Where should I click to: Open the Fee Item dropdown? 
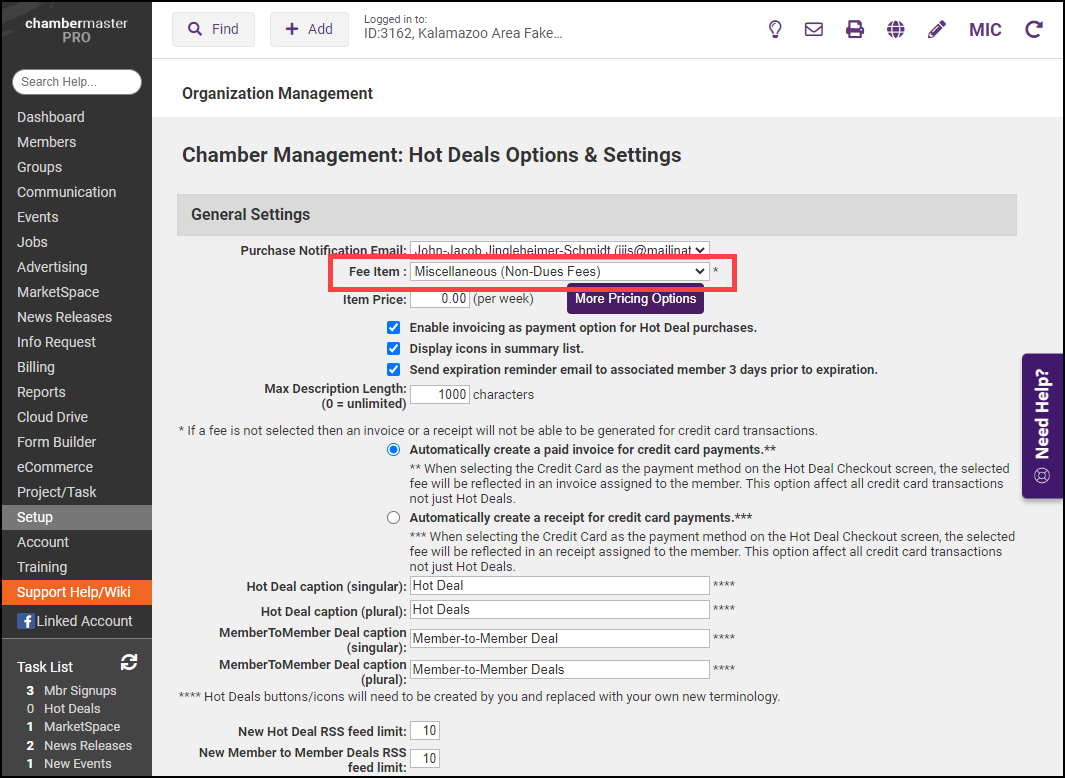(559, 271)
